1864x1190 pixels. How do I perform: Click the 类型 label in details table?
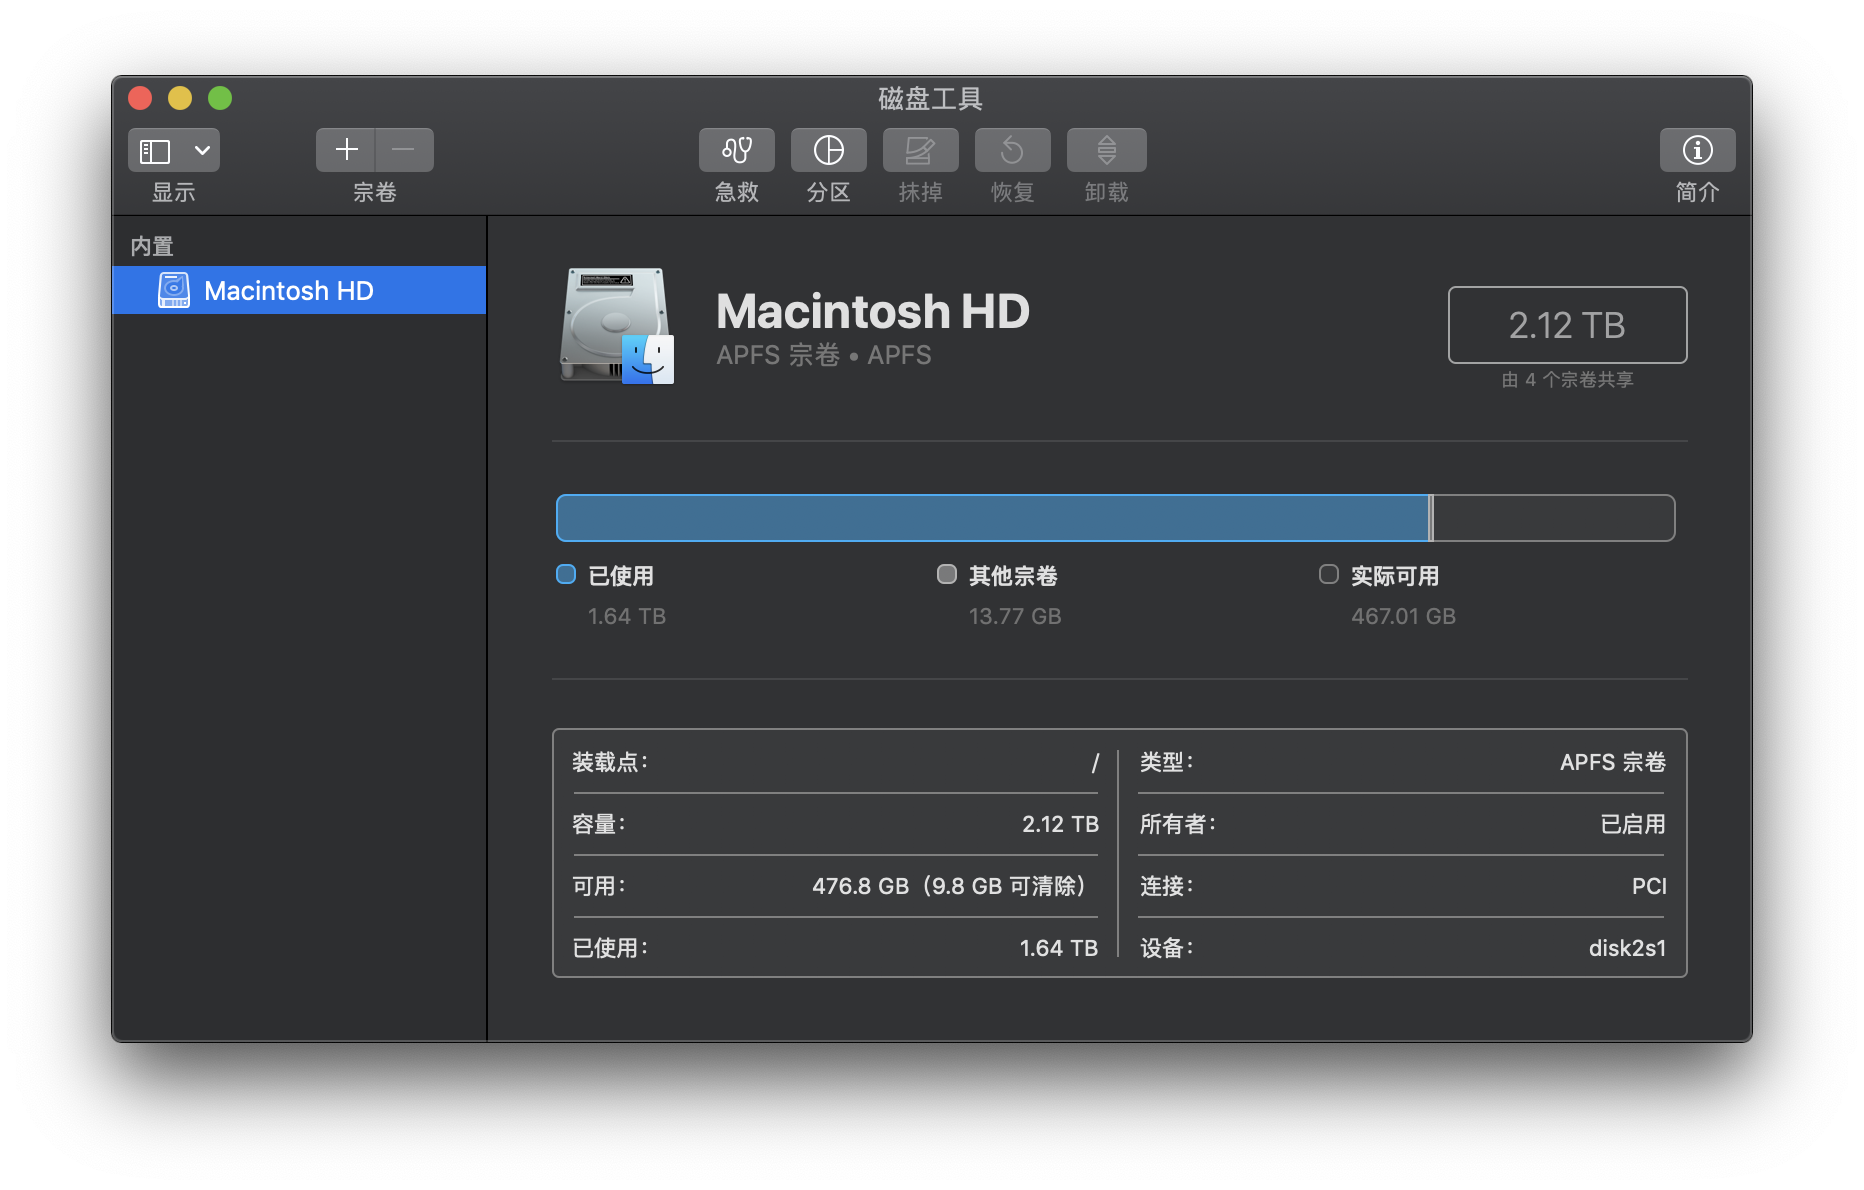click(x=1166, y=762)
